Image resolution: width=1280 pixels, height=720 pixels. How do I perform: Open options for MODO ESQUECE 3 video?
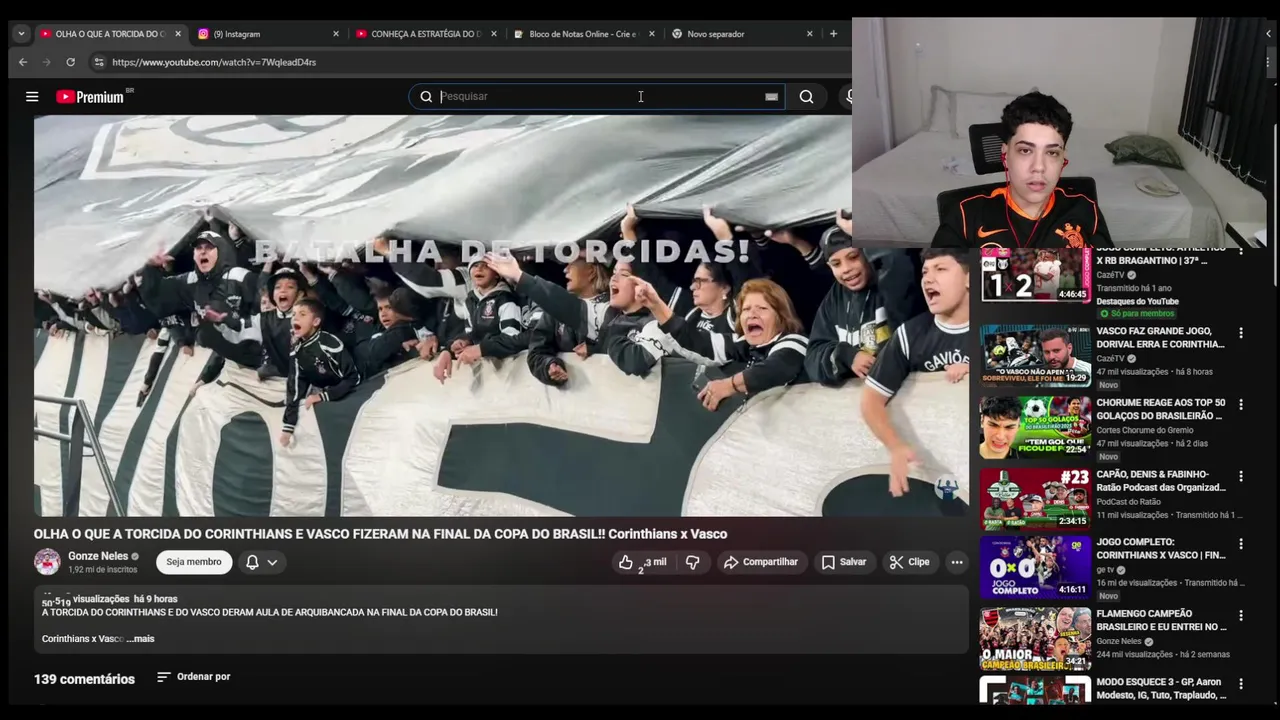(1241, 684)
